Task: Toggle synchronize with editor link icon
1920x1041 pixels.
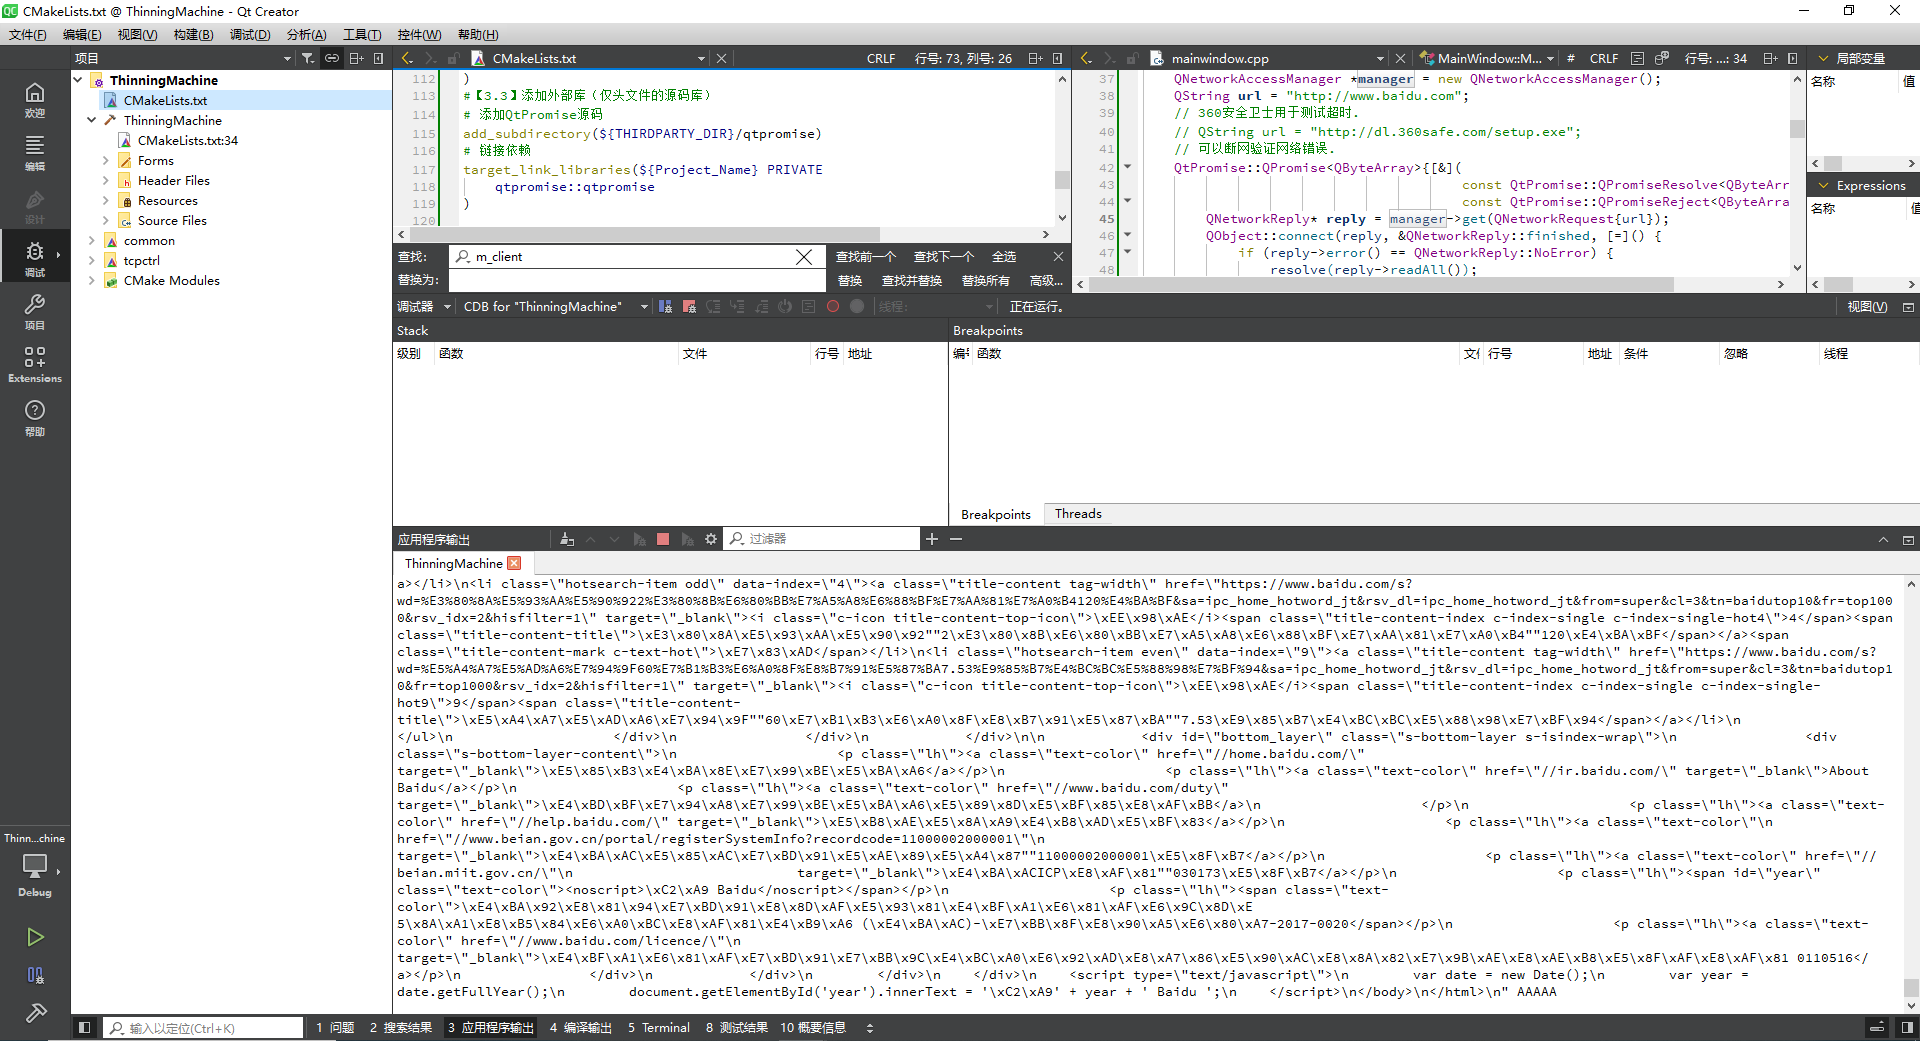Action: point(332,58)
